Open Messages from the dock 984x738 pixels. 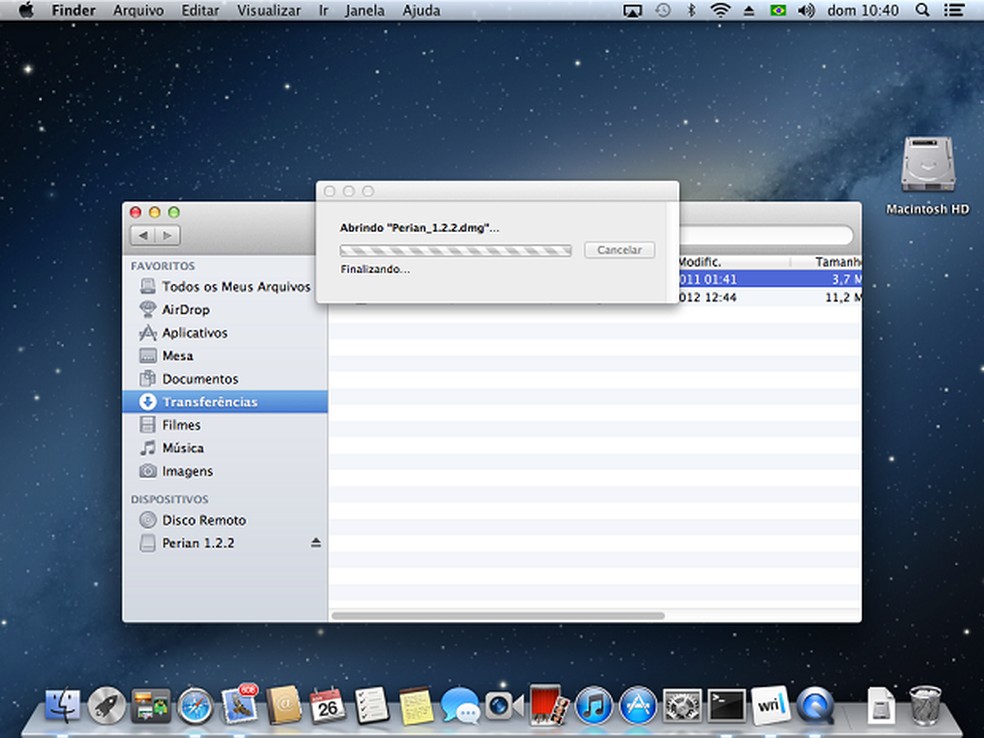(x=460, y=706)
